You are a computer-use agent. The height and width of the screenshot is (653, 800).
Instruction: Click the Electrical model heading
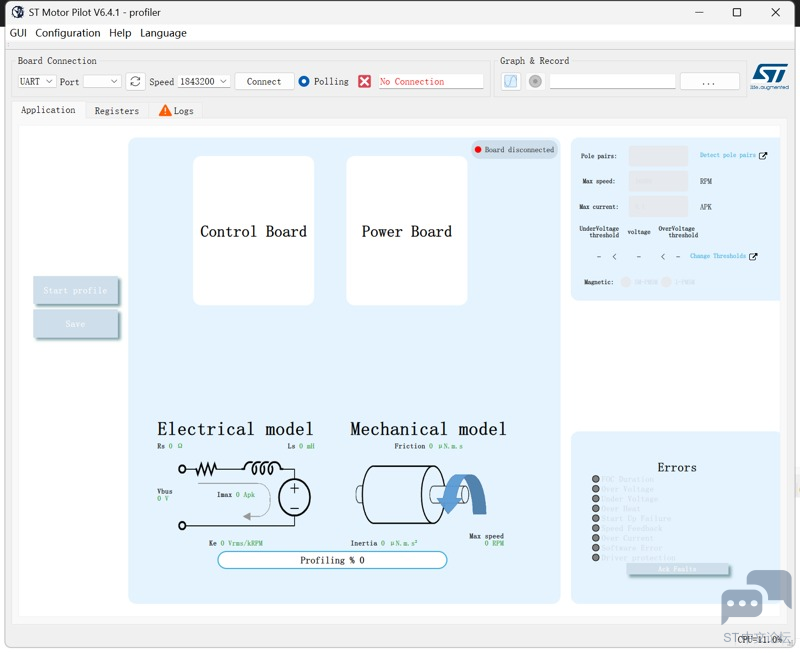tap(235, 429)
